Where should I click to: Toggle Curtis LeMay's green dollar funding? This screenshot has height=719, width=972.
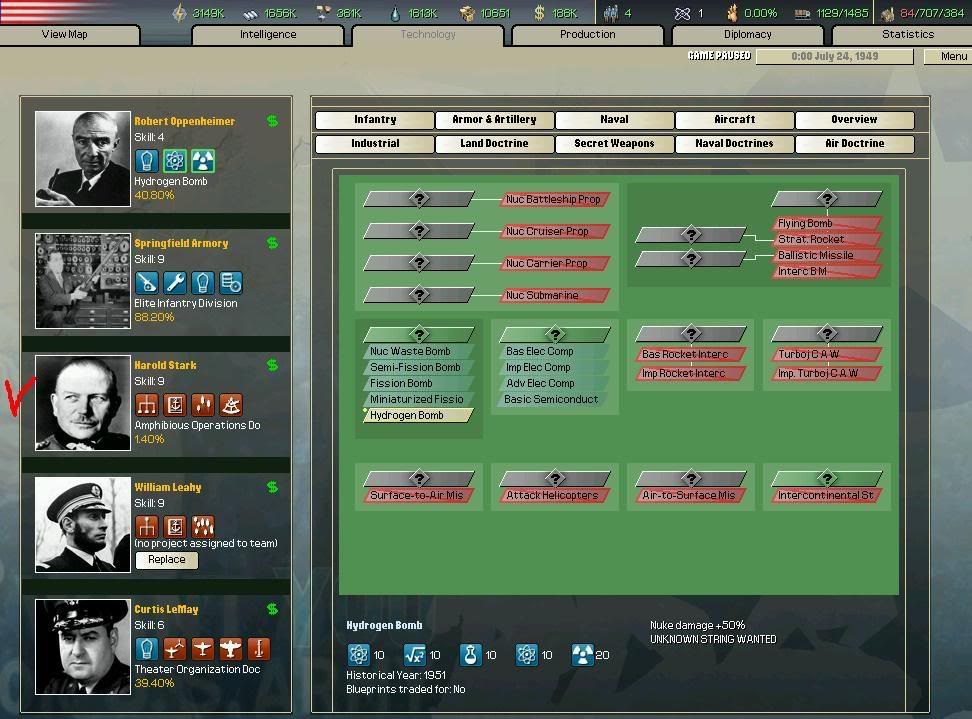pyautogui.click(x=270, y=609)
